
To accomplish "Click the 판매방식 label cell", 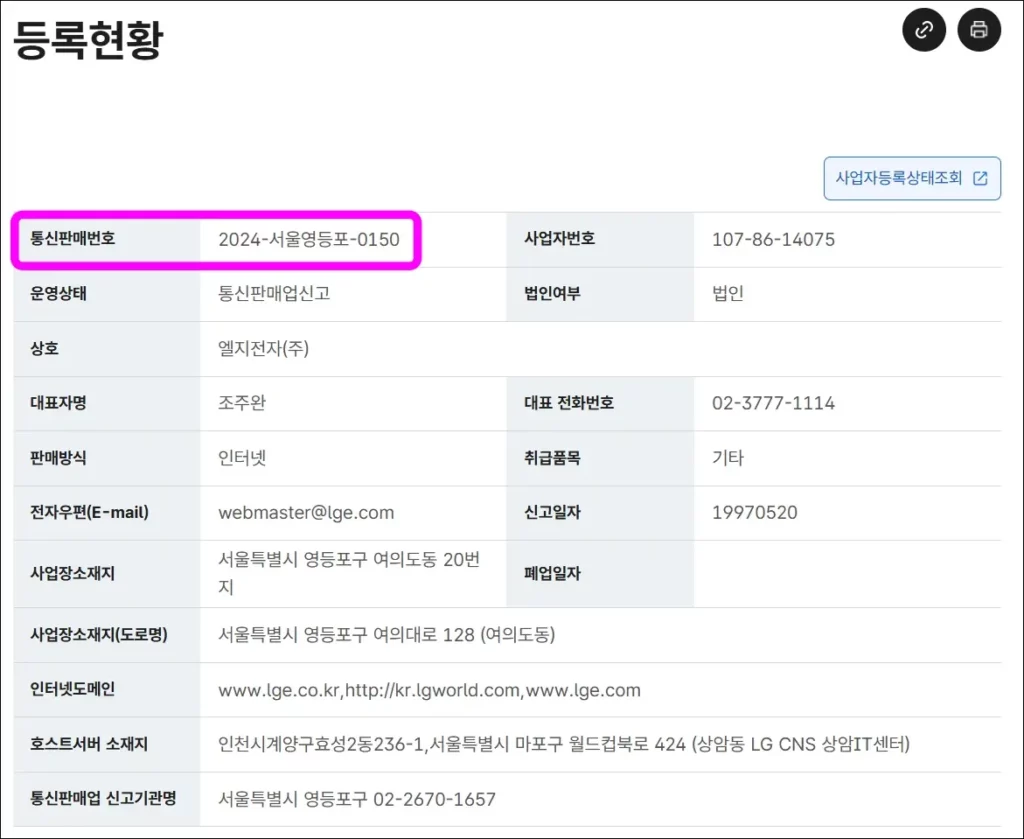I will pyautogui.click(x=106, y=458).
